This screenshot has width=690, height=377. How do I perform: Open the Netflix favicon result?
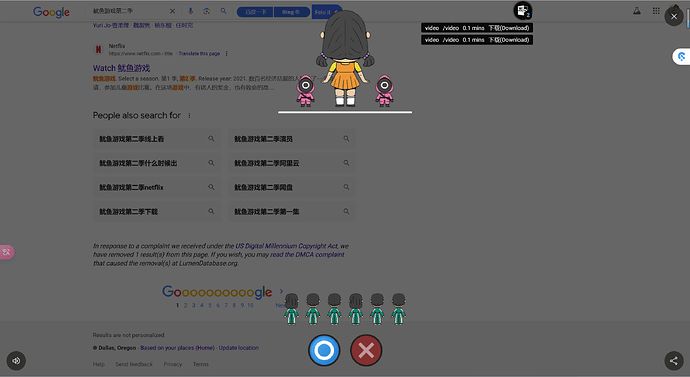[x=98, y=49]
